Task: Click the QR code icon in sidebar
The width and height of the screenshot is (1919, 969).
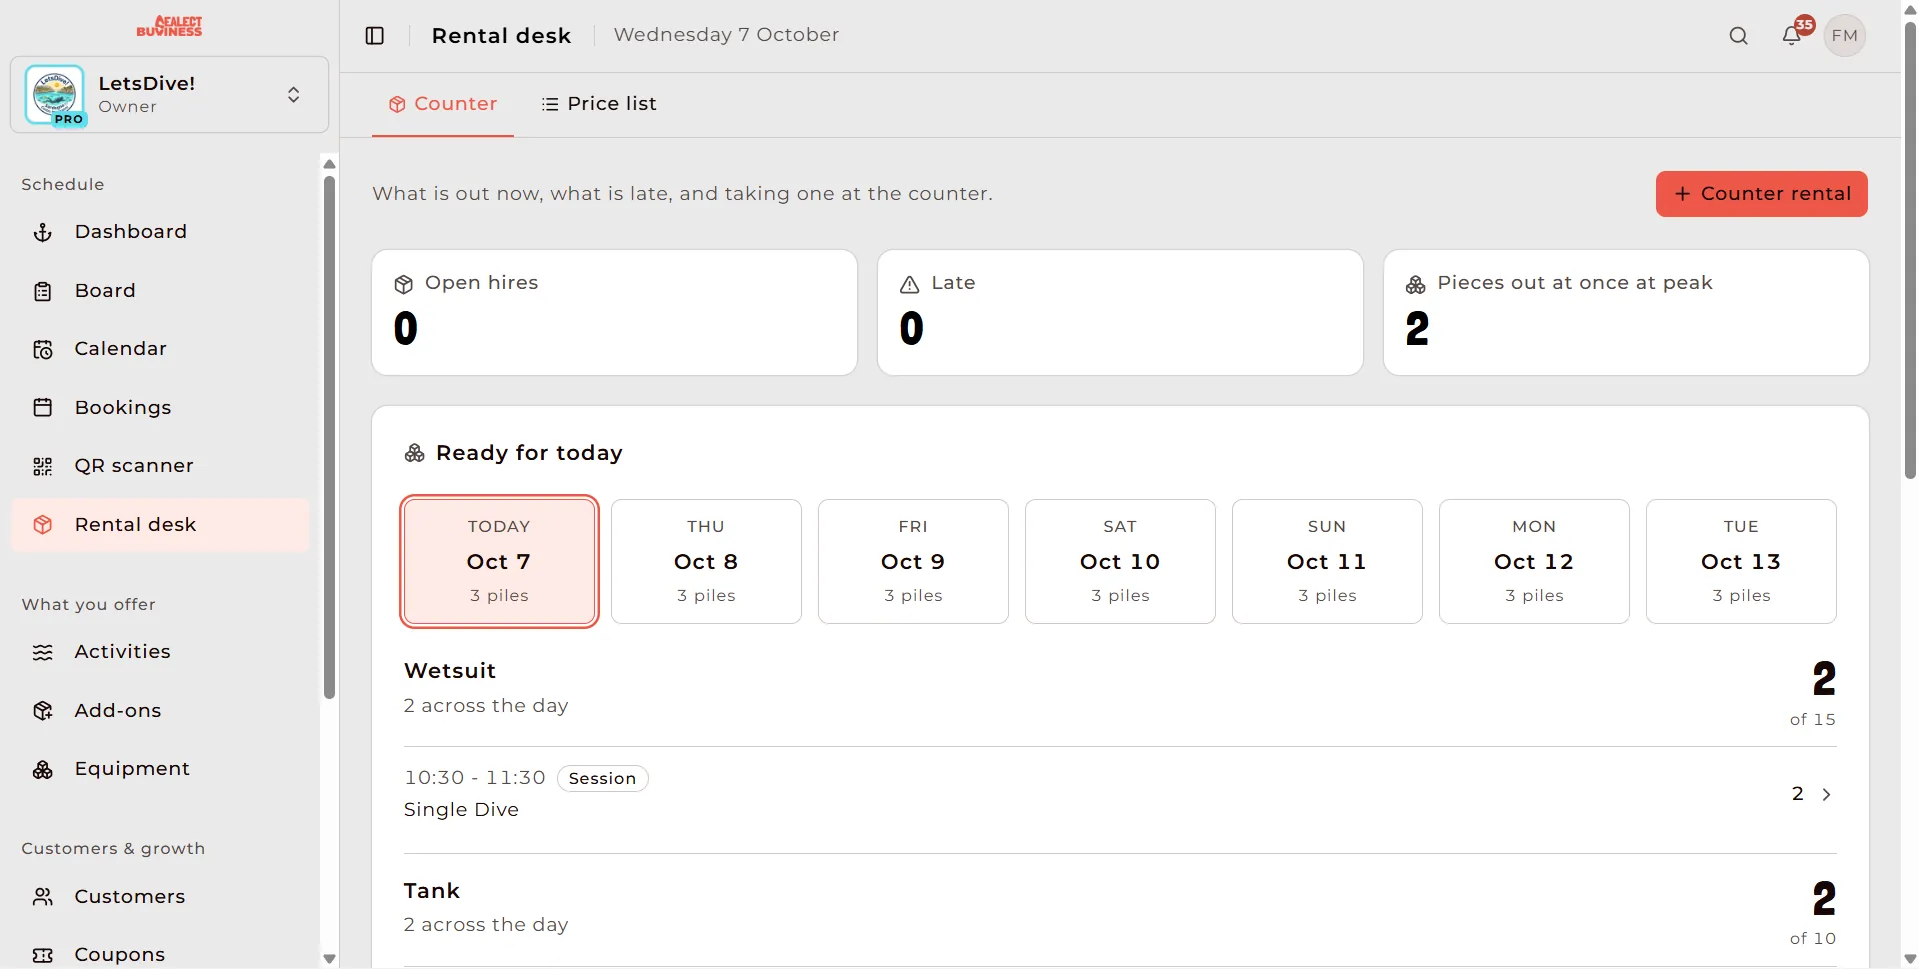Action: tap(43, 466)
